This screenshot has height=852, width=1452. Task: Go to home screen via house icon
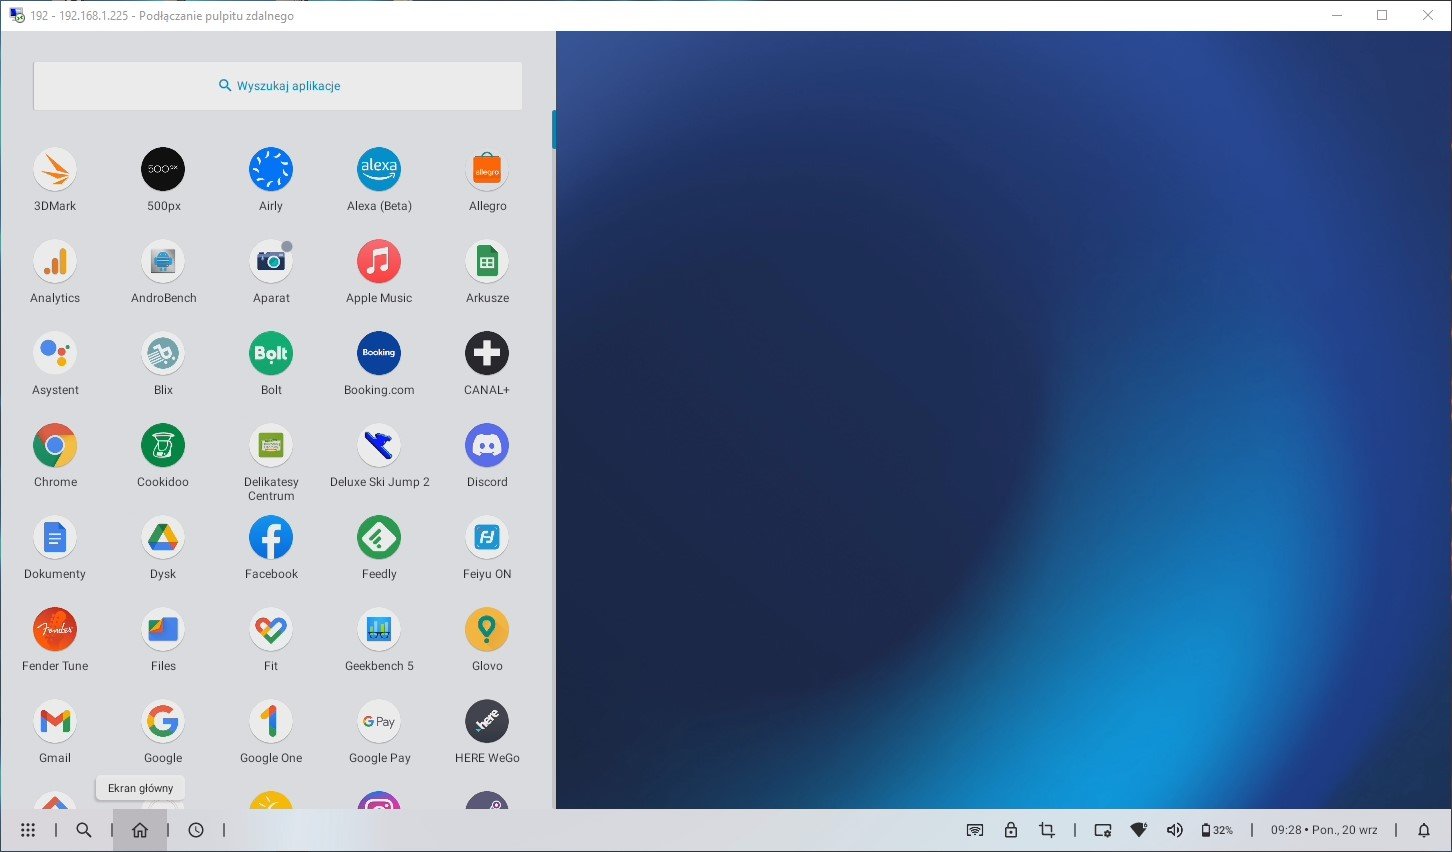pyautogui.click(x=140, y=830)
